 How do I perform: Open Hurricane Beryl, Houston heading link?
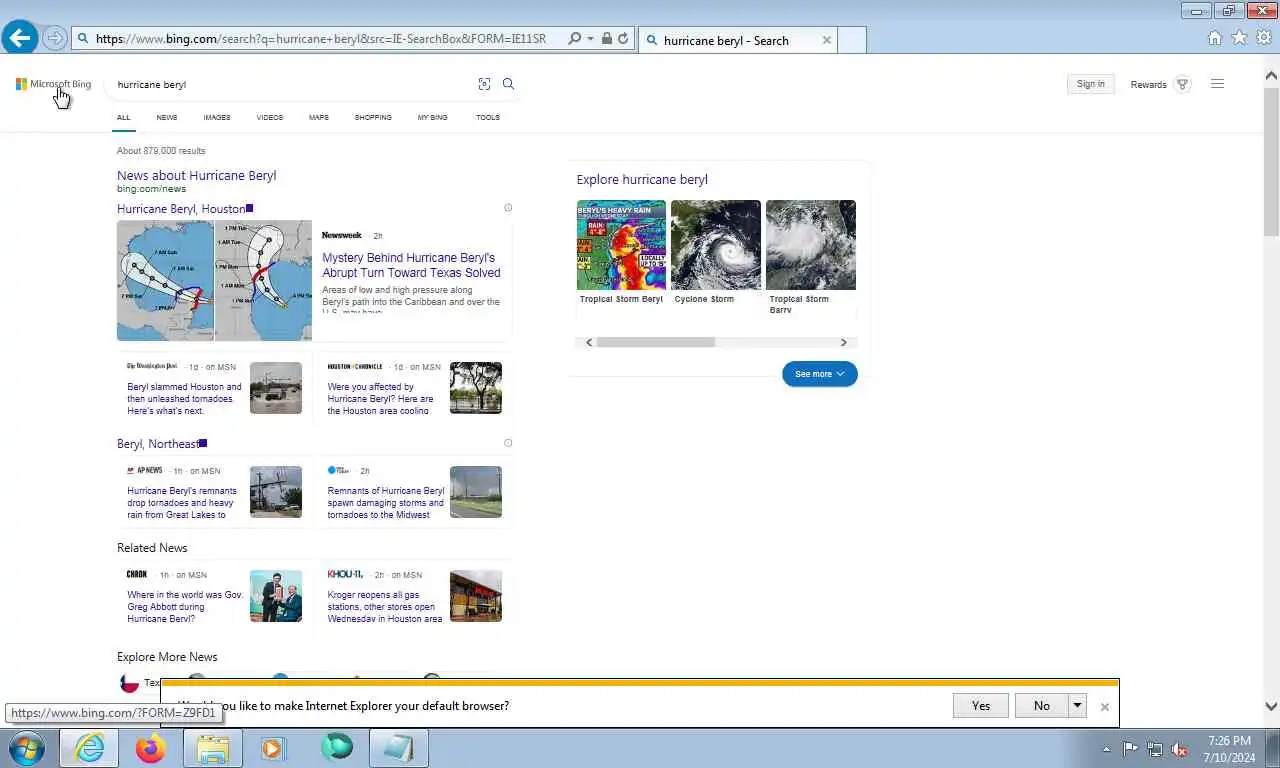point(181,209)
